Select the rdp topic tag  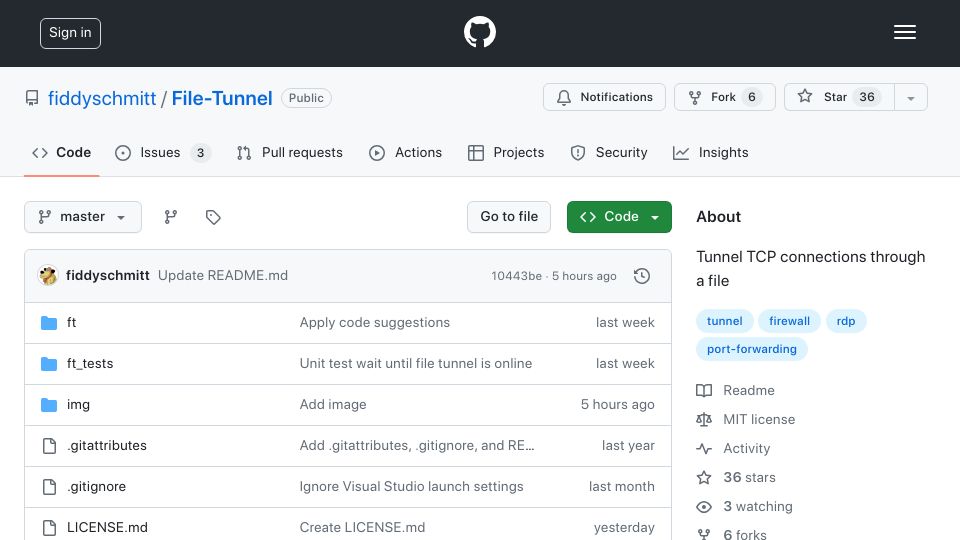(846, 321)
